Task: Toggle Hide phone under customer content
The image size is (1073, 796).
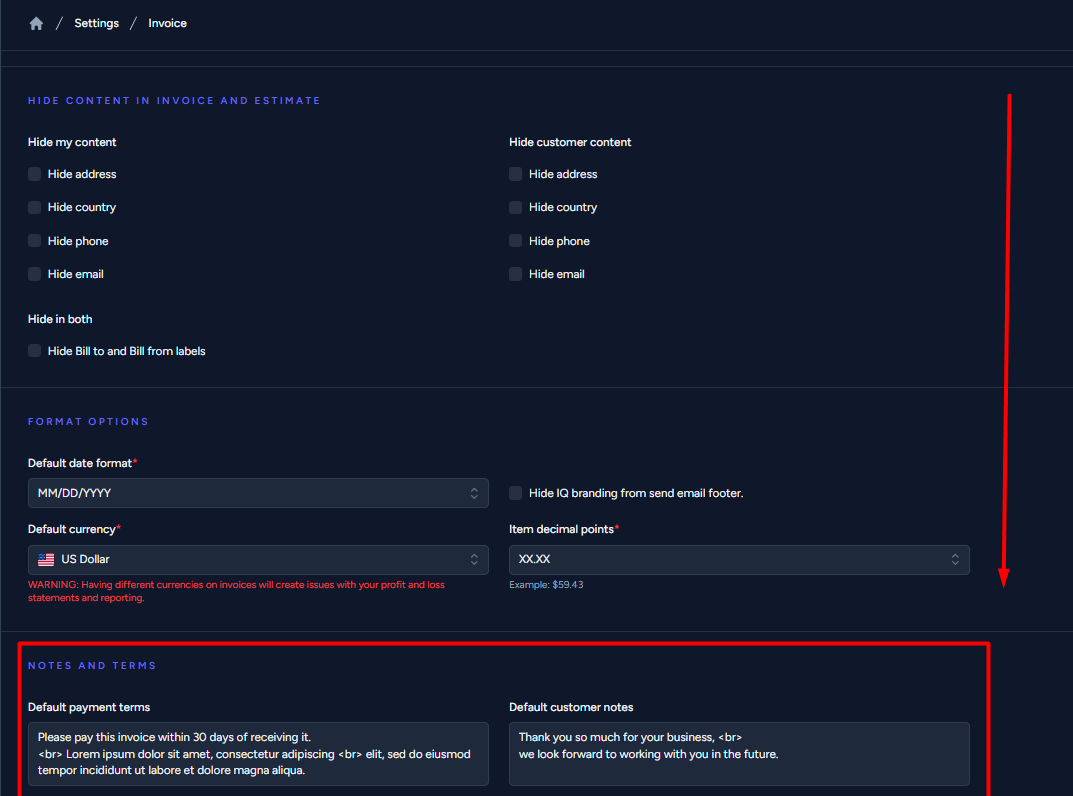Action: point(516,241)
